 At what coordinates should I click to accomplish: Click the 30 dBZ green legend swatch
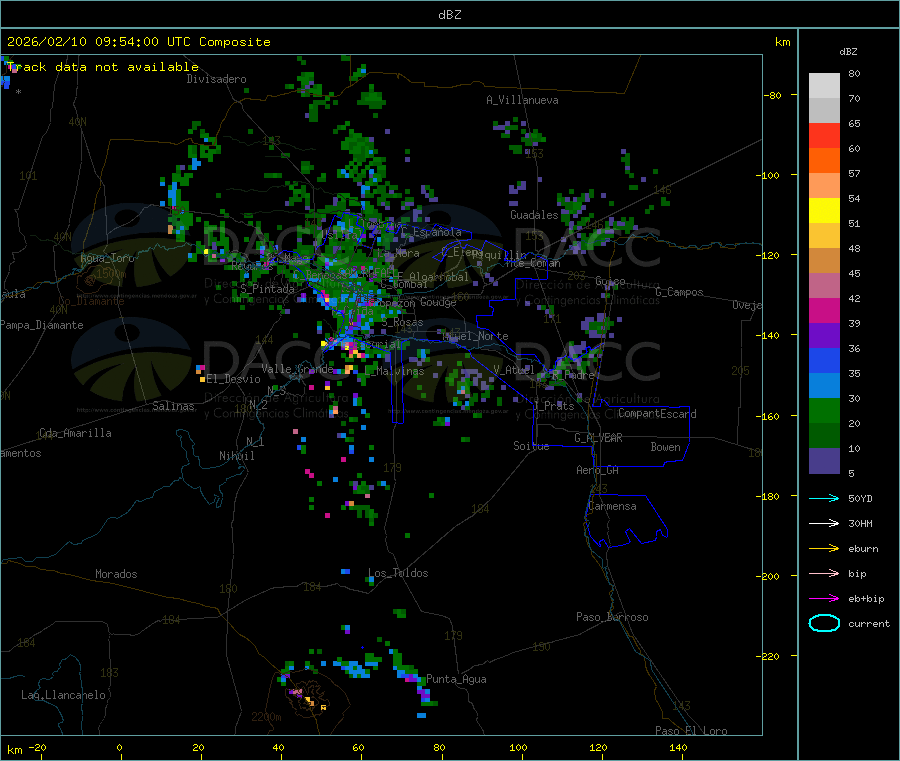pos(824,411)
